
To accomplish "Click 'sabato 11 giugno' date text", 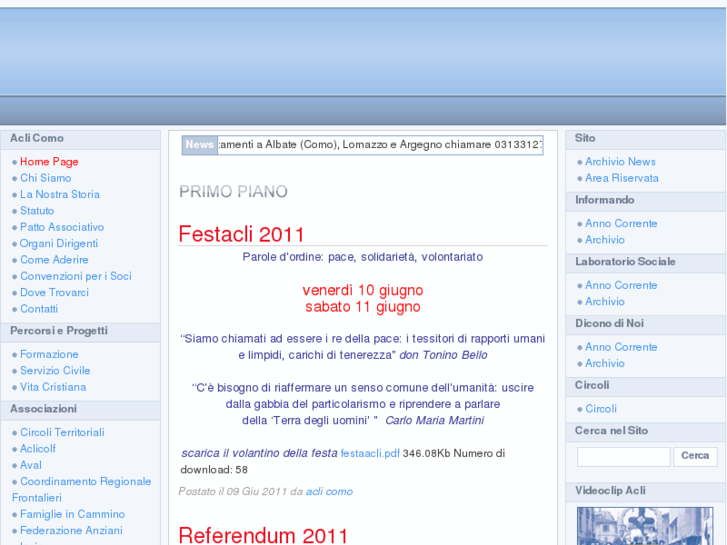I will click(x=363, y=307).
